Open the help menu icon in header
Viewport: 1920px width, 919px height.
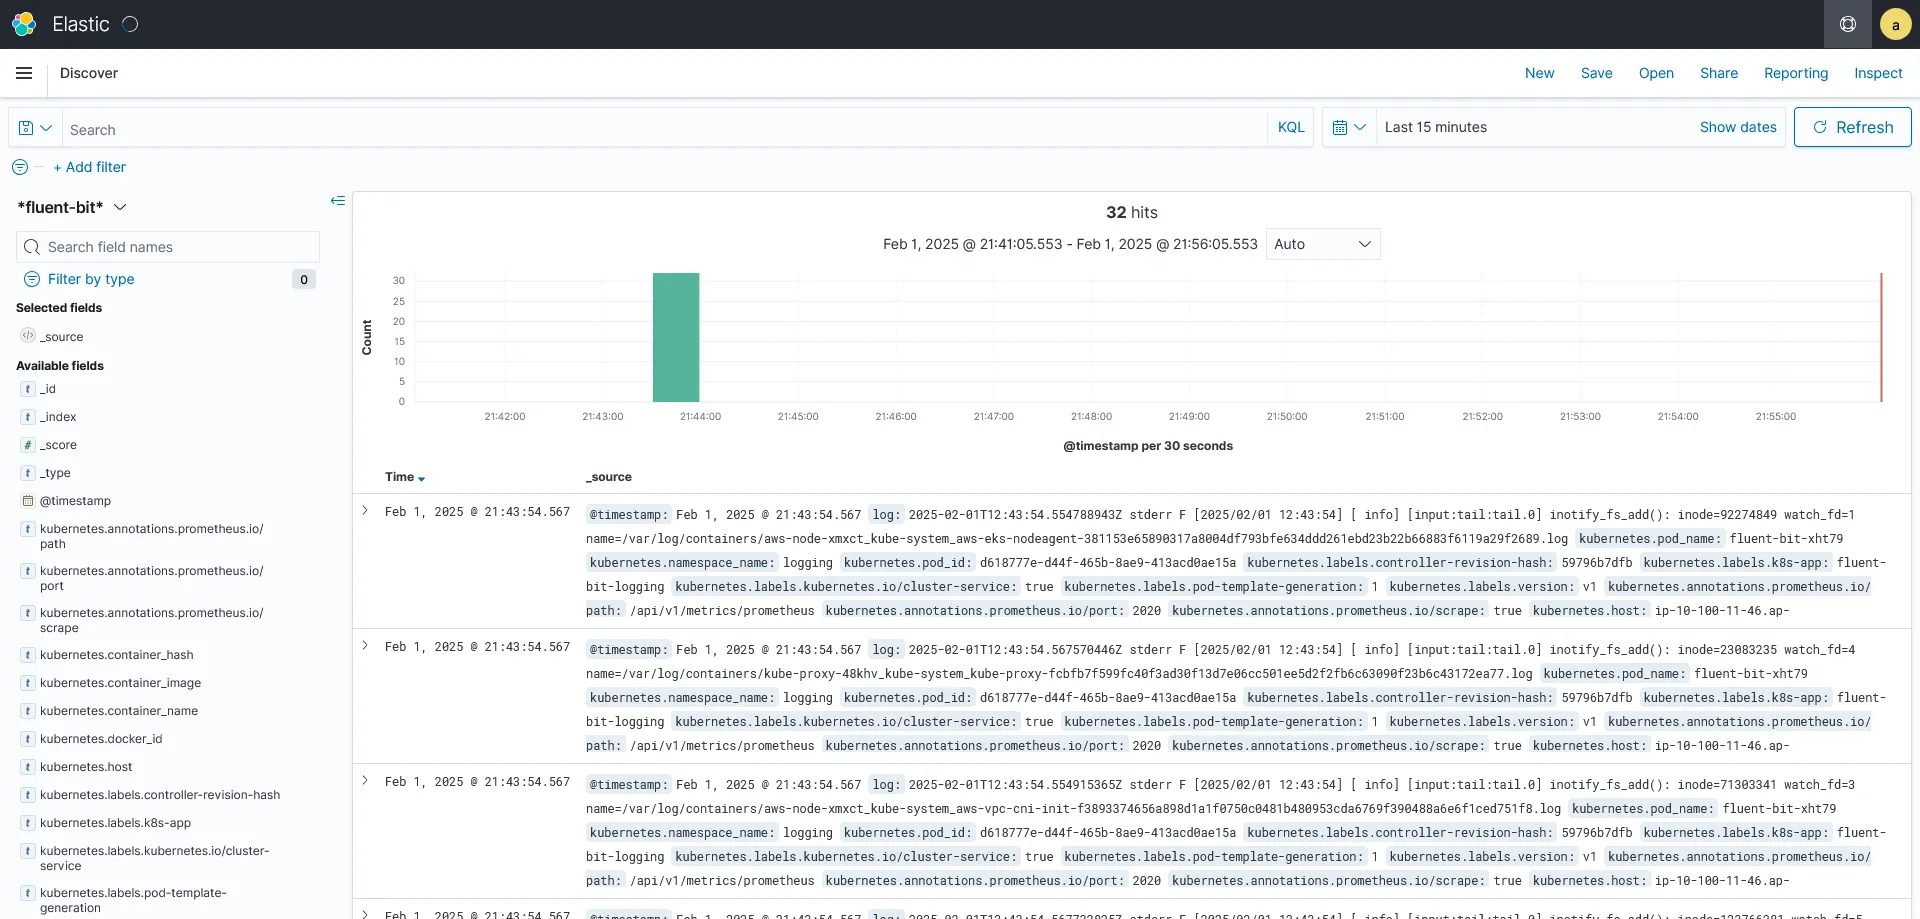coord(1848,24)
